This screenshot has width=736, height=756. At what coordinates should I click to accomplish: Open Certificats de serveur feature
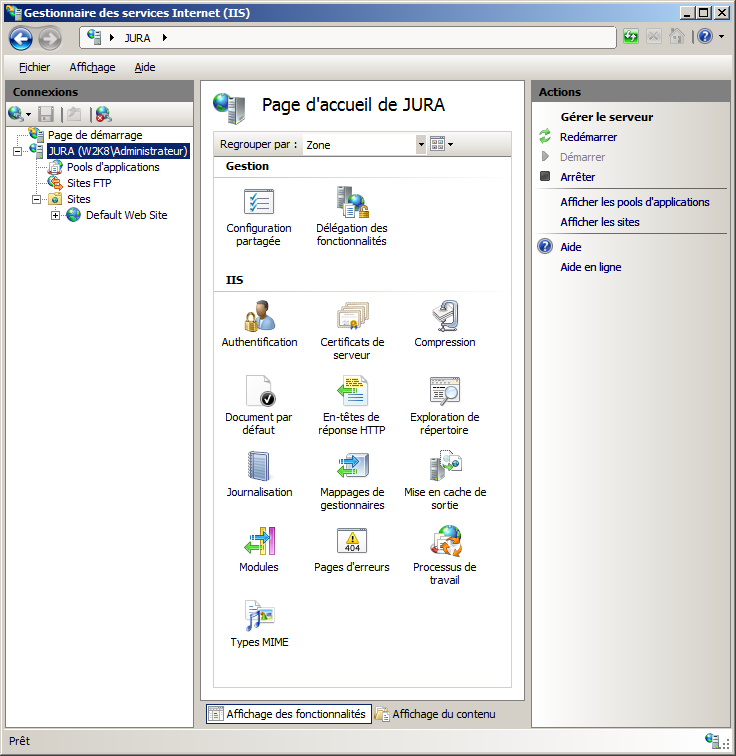pyautogui.click(x=352, y=317)
